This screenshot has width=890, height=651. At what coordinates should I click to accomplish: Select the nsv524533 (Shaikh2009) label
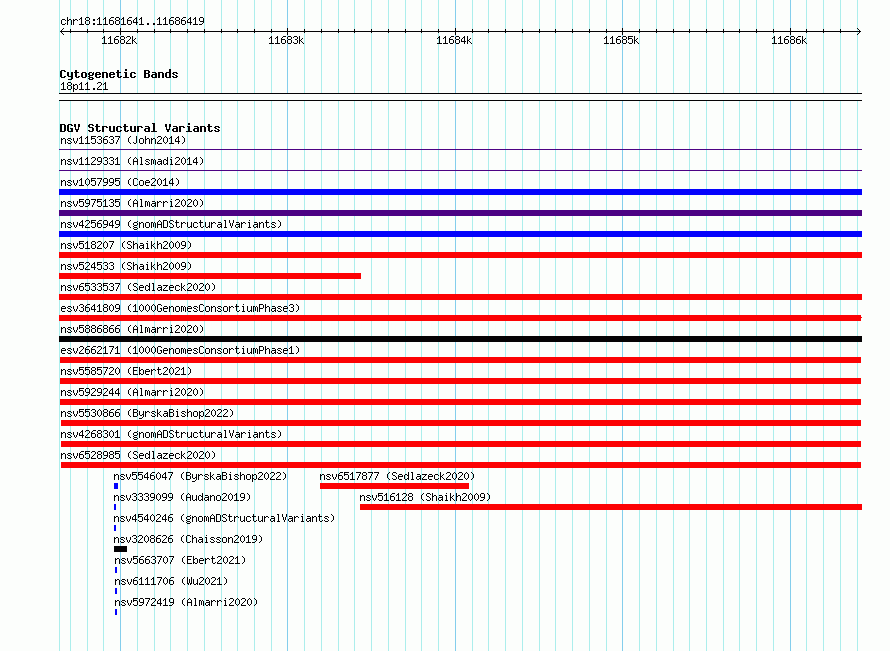126,266
